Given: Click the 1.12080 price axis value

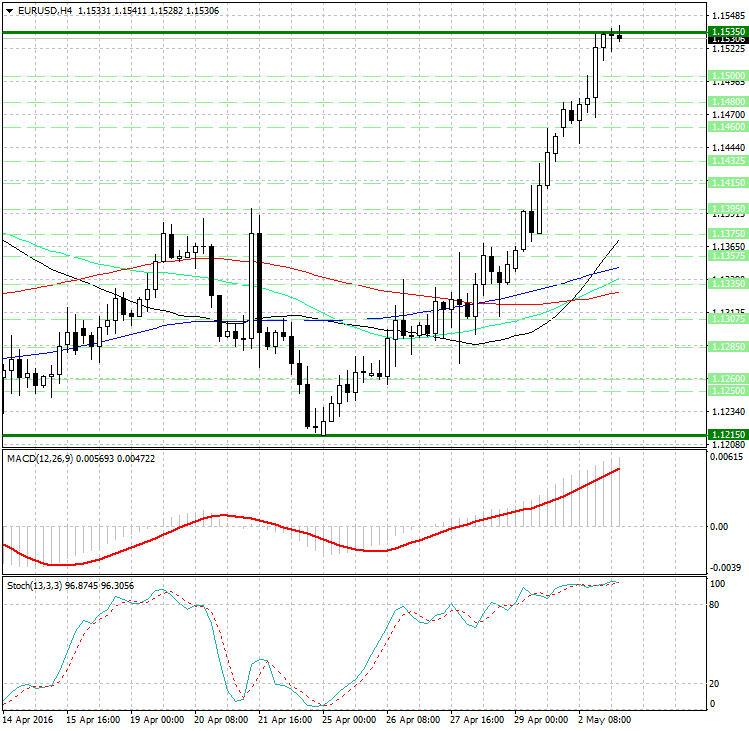Looking at the screenshot, I should click(x=728, y=445).
